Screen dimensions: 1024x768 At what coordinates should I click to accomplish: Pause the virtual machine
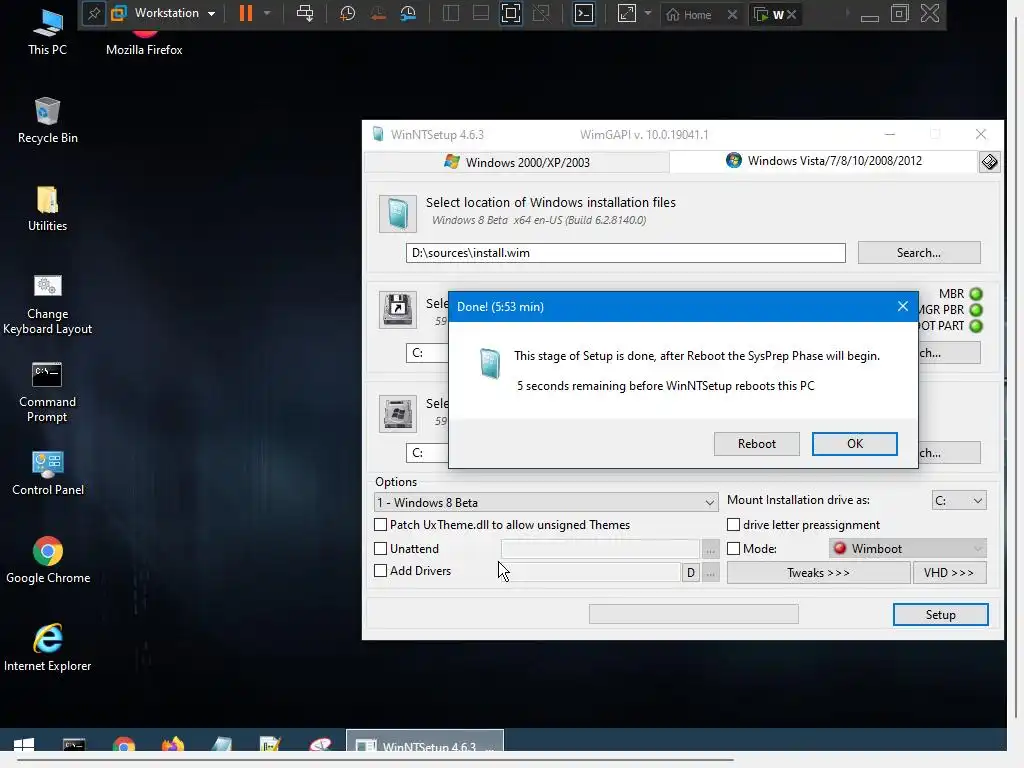tap(246, 13)
